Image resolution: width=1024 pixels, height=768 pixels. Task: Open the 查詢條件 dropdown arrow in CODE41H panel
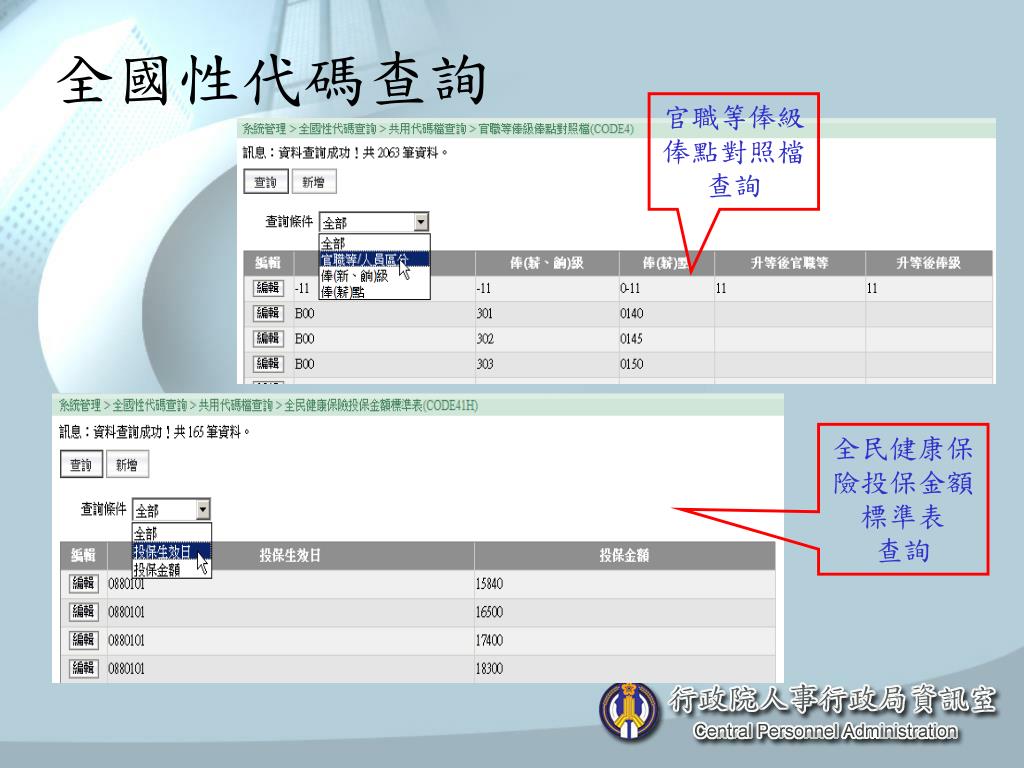[203, 509]
